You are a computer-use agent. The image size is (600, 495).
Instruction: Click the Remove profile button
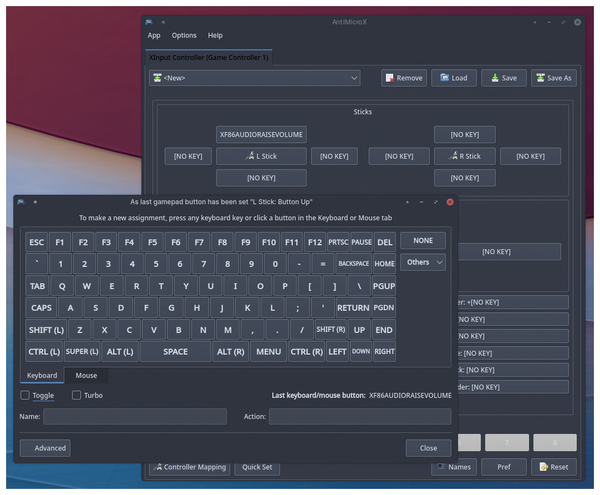click(404, 78)
